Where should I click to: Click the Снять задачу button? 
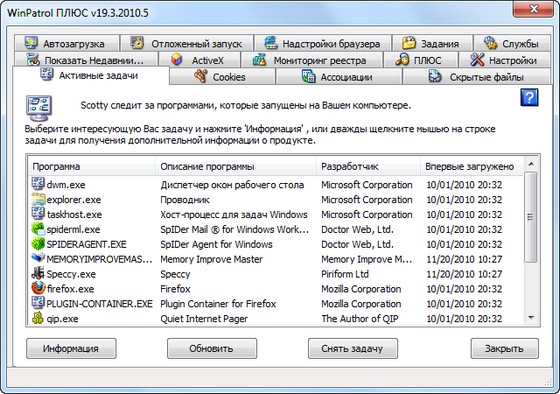pos(353,348)
